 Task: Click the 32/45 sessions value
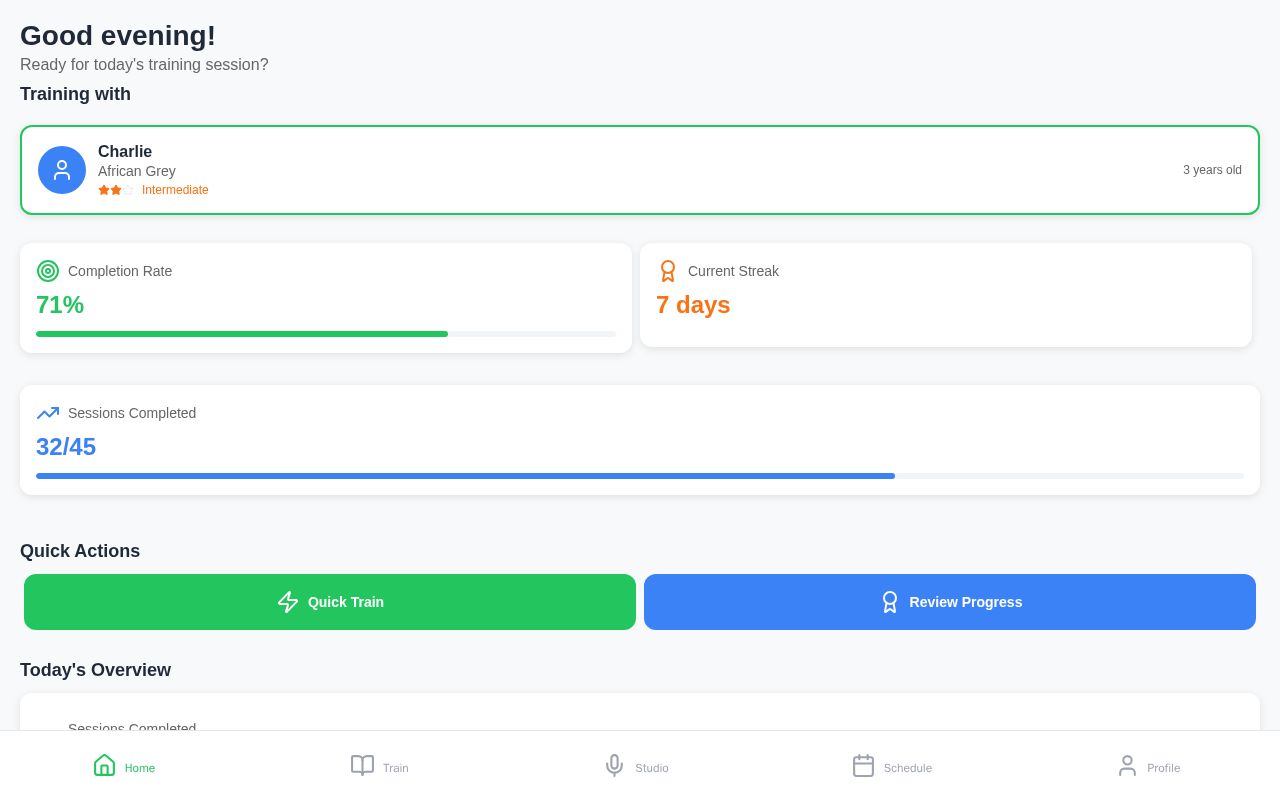point(66,447)
